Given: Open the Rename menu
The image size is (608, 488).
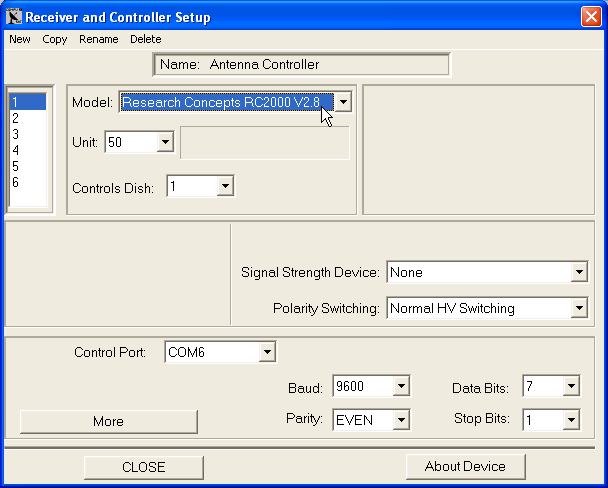Looking at the screenshot, I should pos(98,39).
